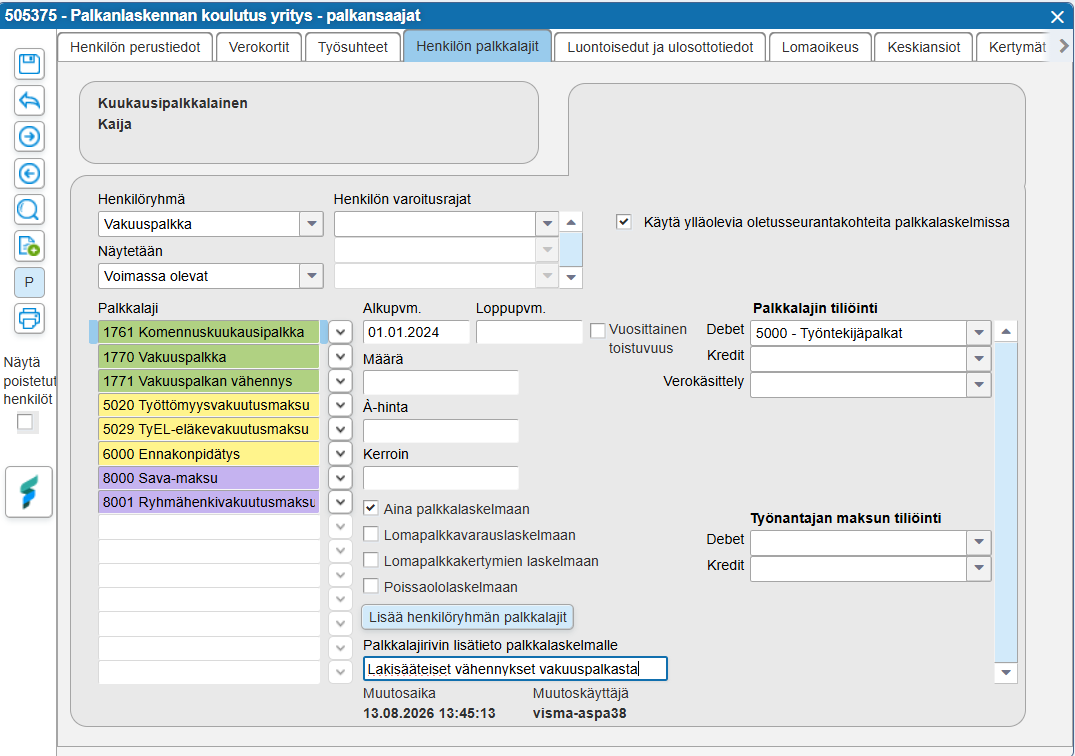This screenshot has height=756, width=1075.
Task: Click the printer icon
Action: coord(29,319)
